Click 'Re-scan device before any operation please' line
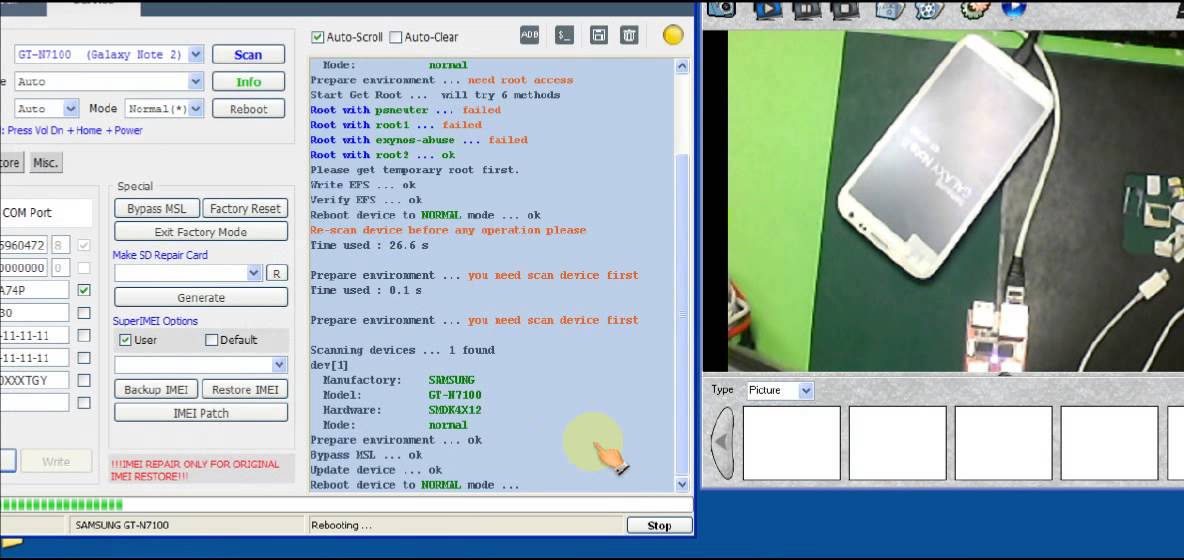The height and width of the screenshot is (560, 1184). click(x=448, y=229)
